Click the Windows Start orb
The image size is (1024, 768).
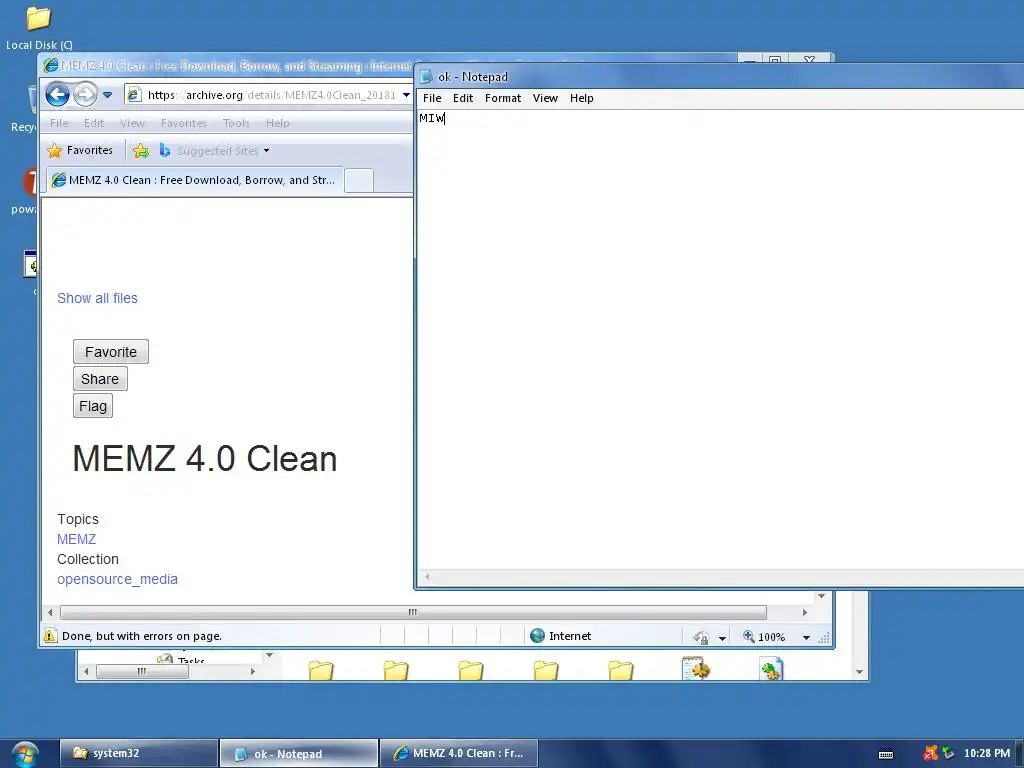tap(25, 754)
